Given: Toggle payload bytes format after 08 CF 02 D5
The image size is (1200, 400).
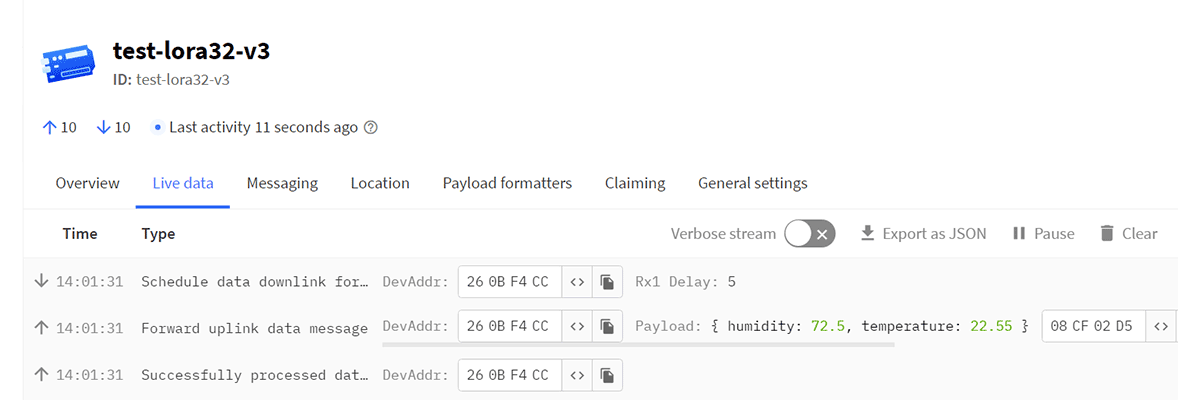Looking at the screenshot, I should 1161,326.
